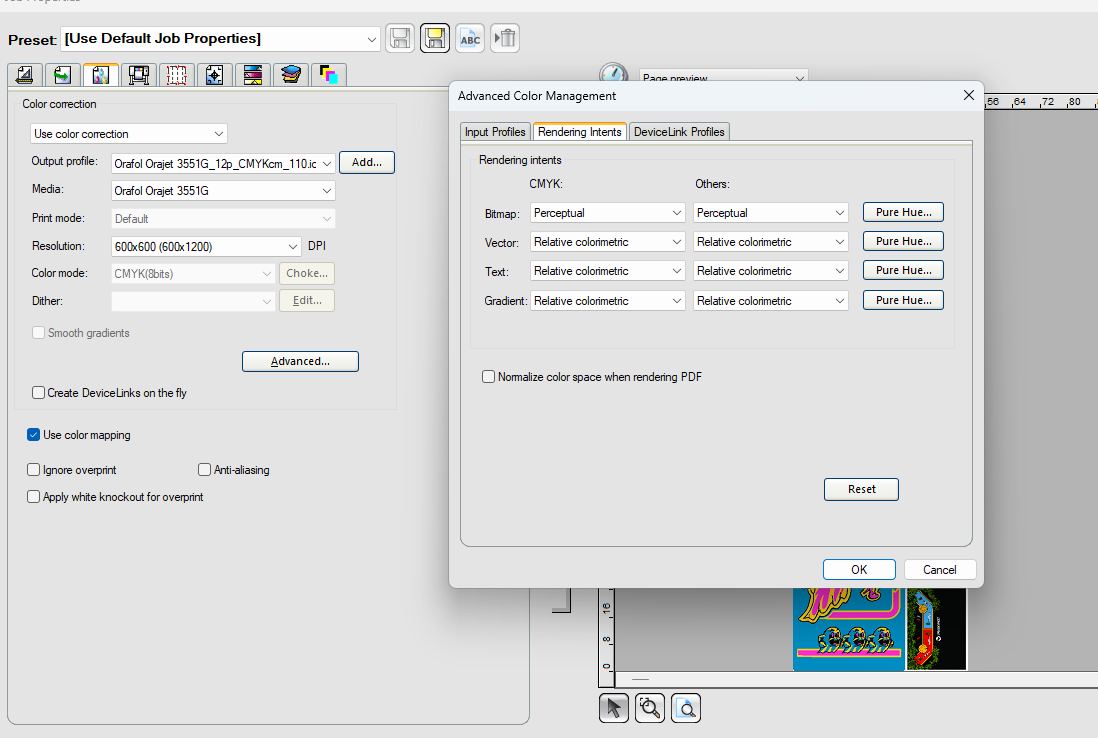Open Gradient Others rendering intent dropdown
The height and width of the screenshot is (738, 1098).
tap(770, 301)
